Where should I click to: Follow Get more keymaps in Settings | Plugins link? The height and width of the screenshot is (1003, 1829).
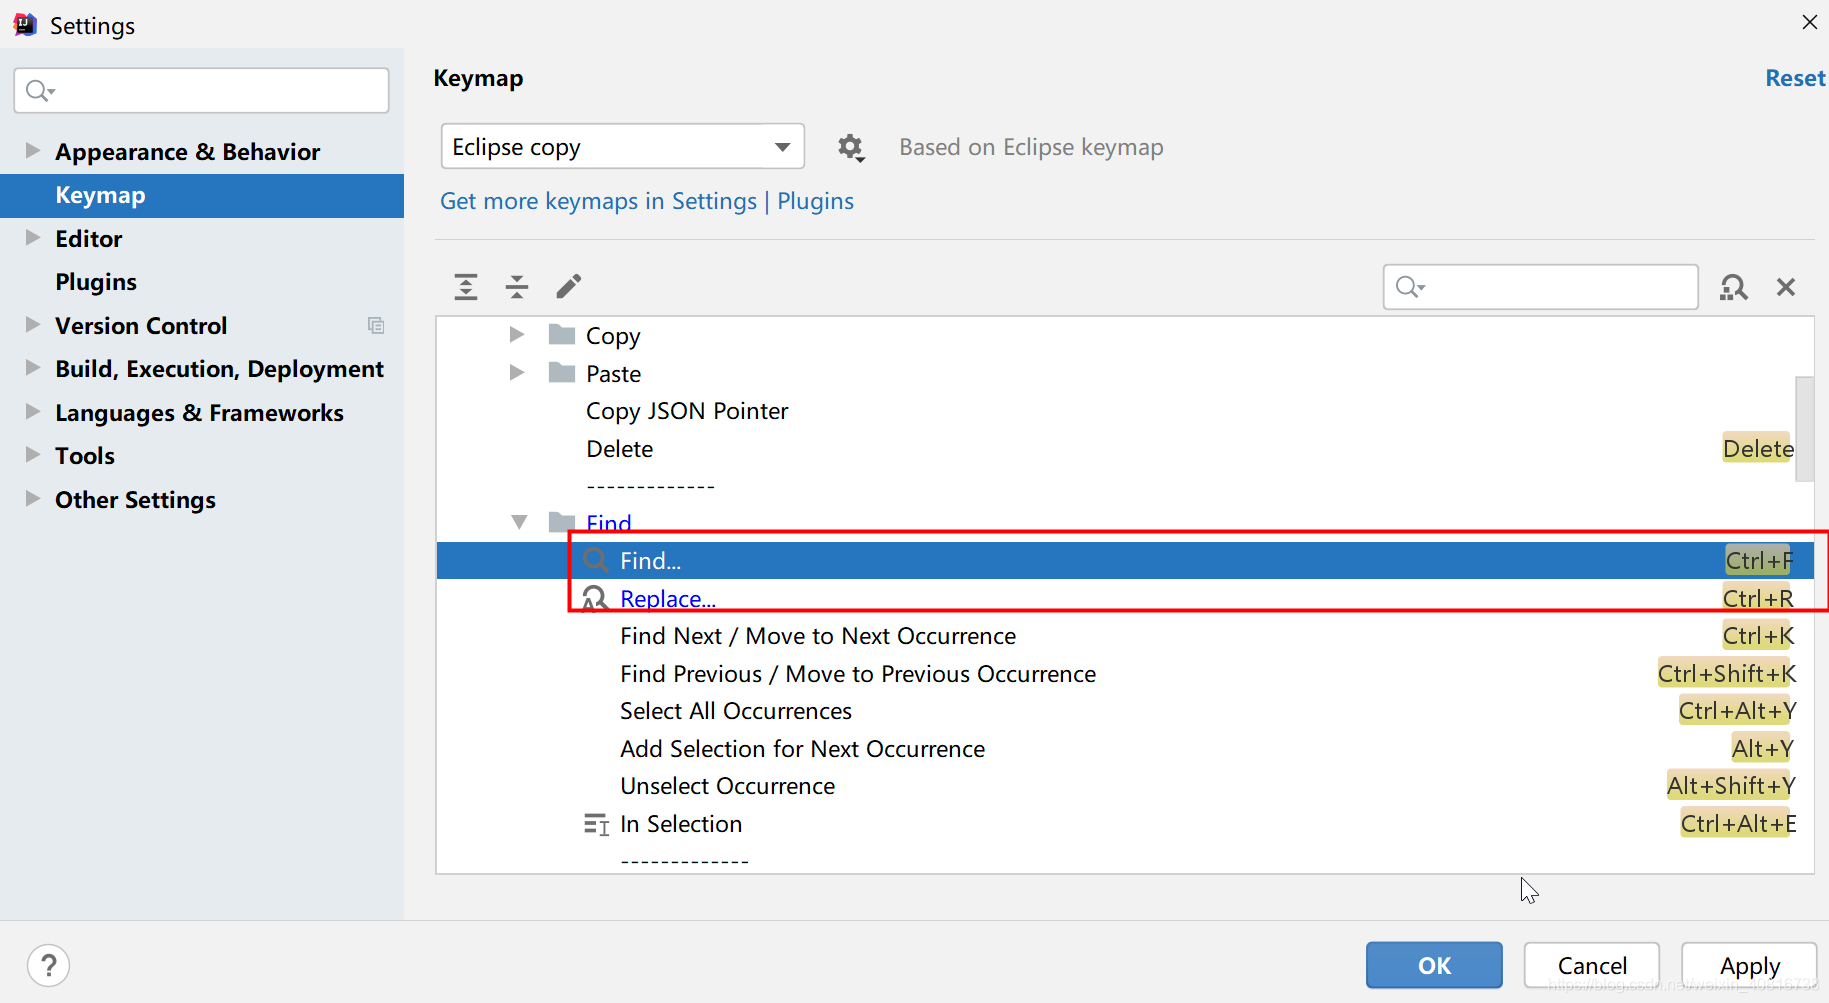click(647, 201)
